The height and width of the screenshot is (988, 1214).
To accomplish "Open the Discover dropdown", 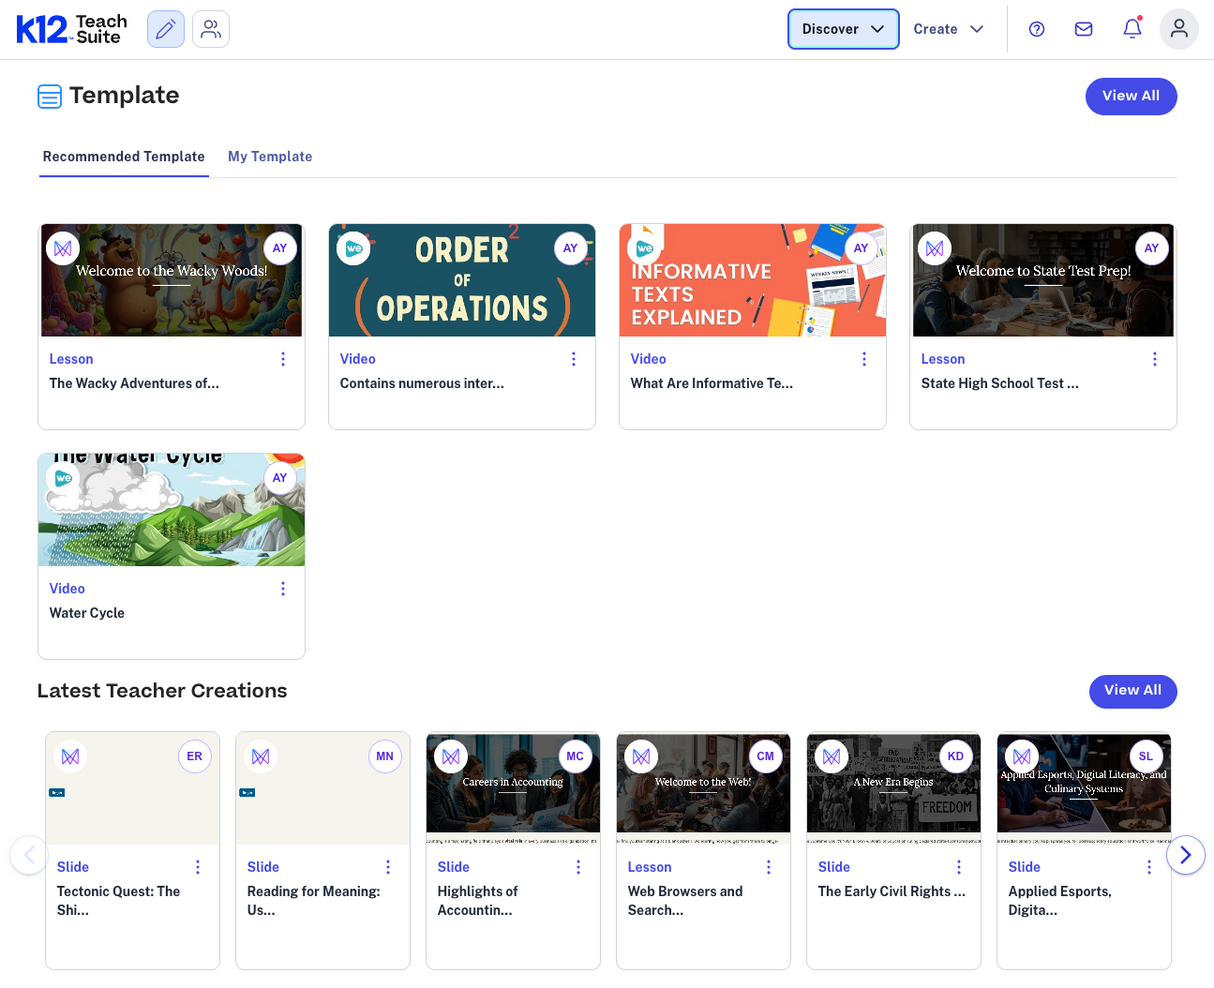I will coord(842,29).
